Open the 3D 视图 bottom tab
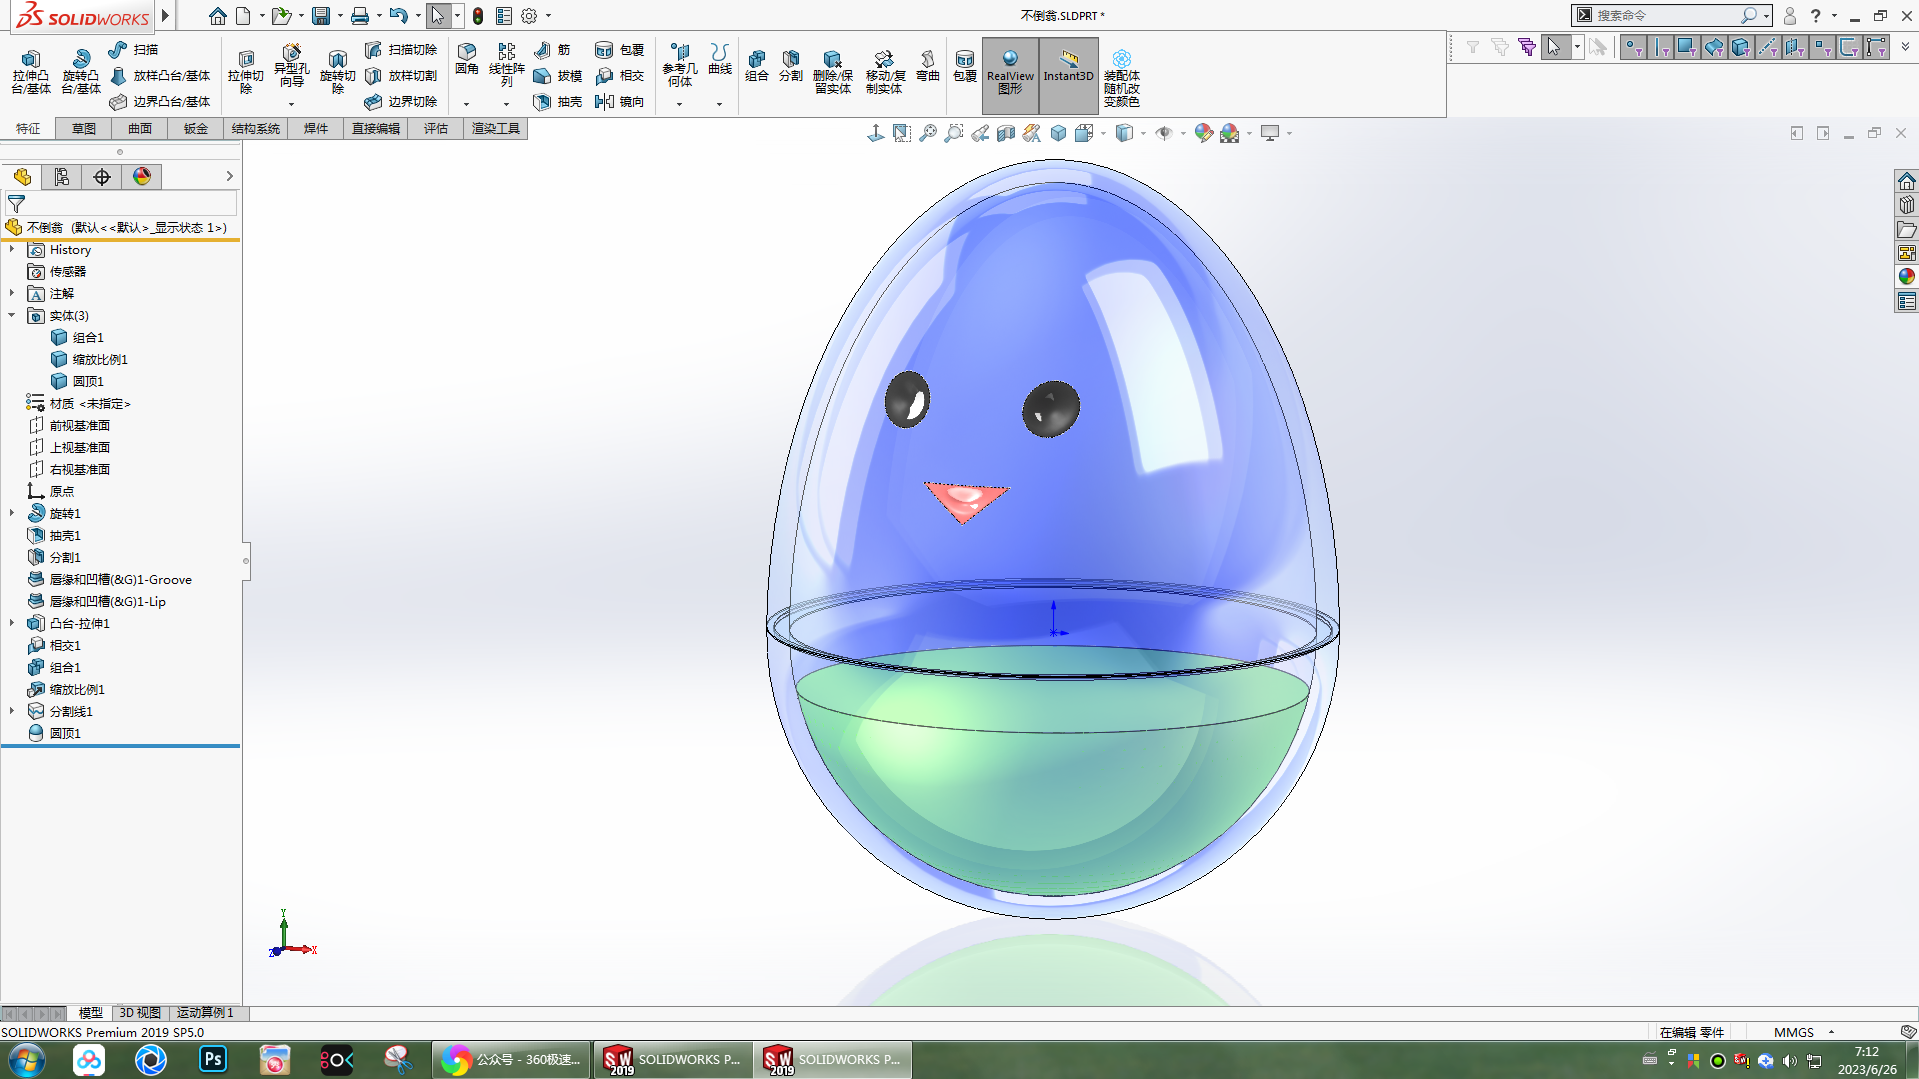This screenshot has width=1919, height=1079. (140, 1013)
